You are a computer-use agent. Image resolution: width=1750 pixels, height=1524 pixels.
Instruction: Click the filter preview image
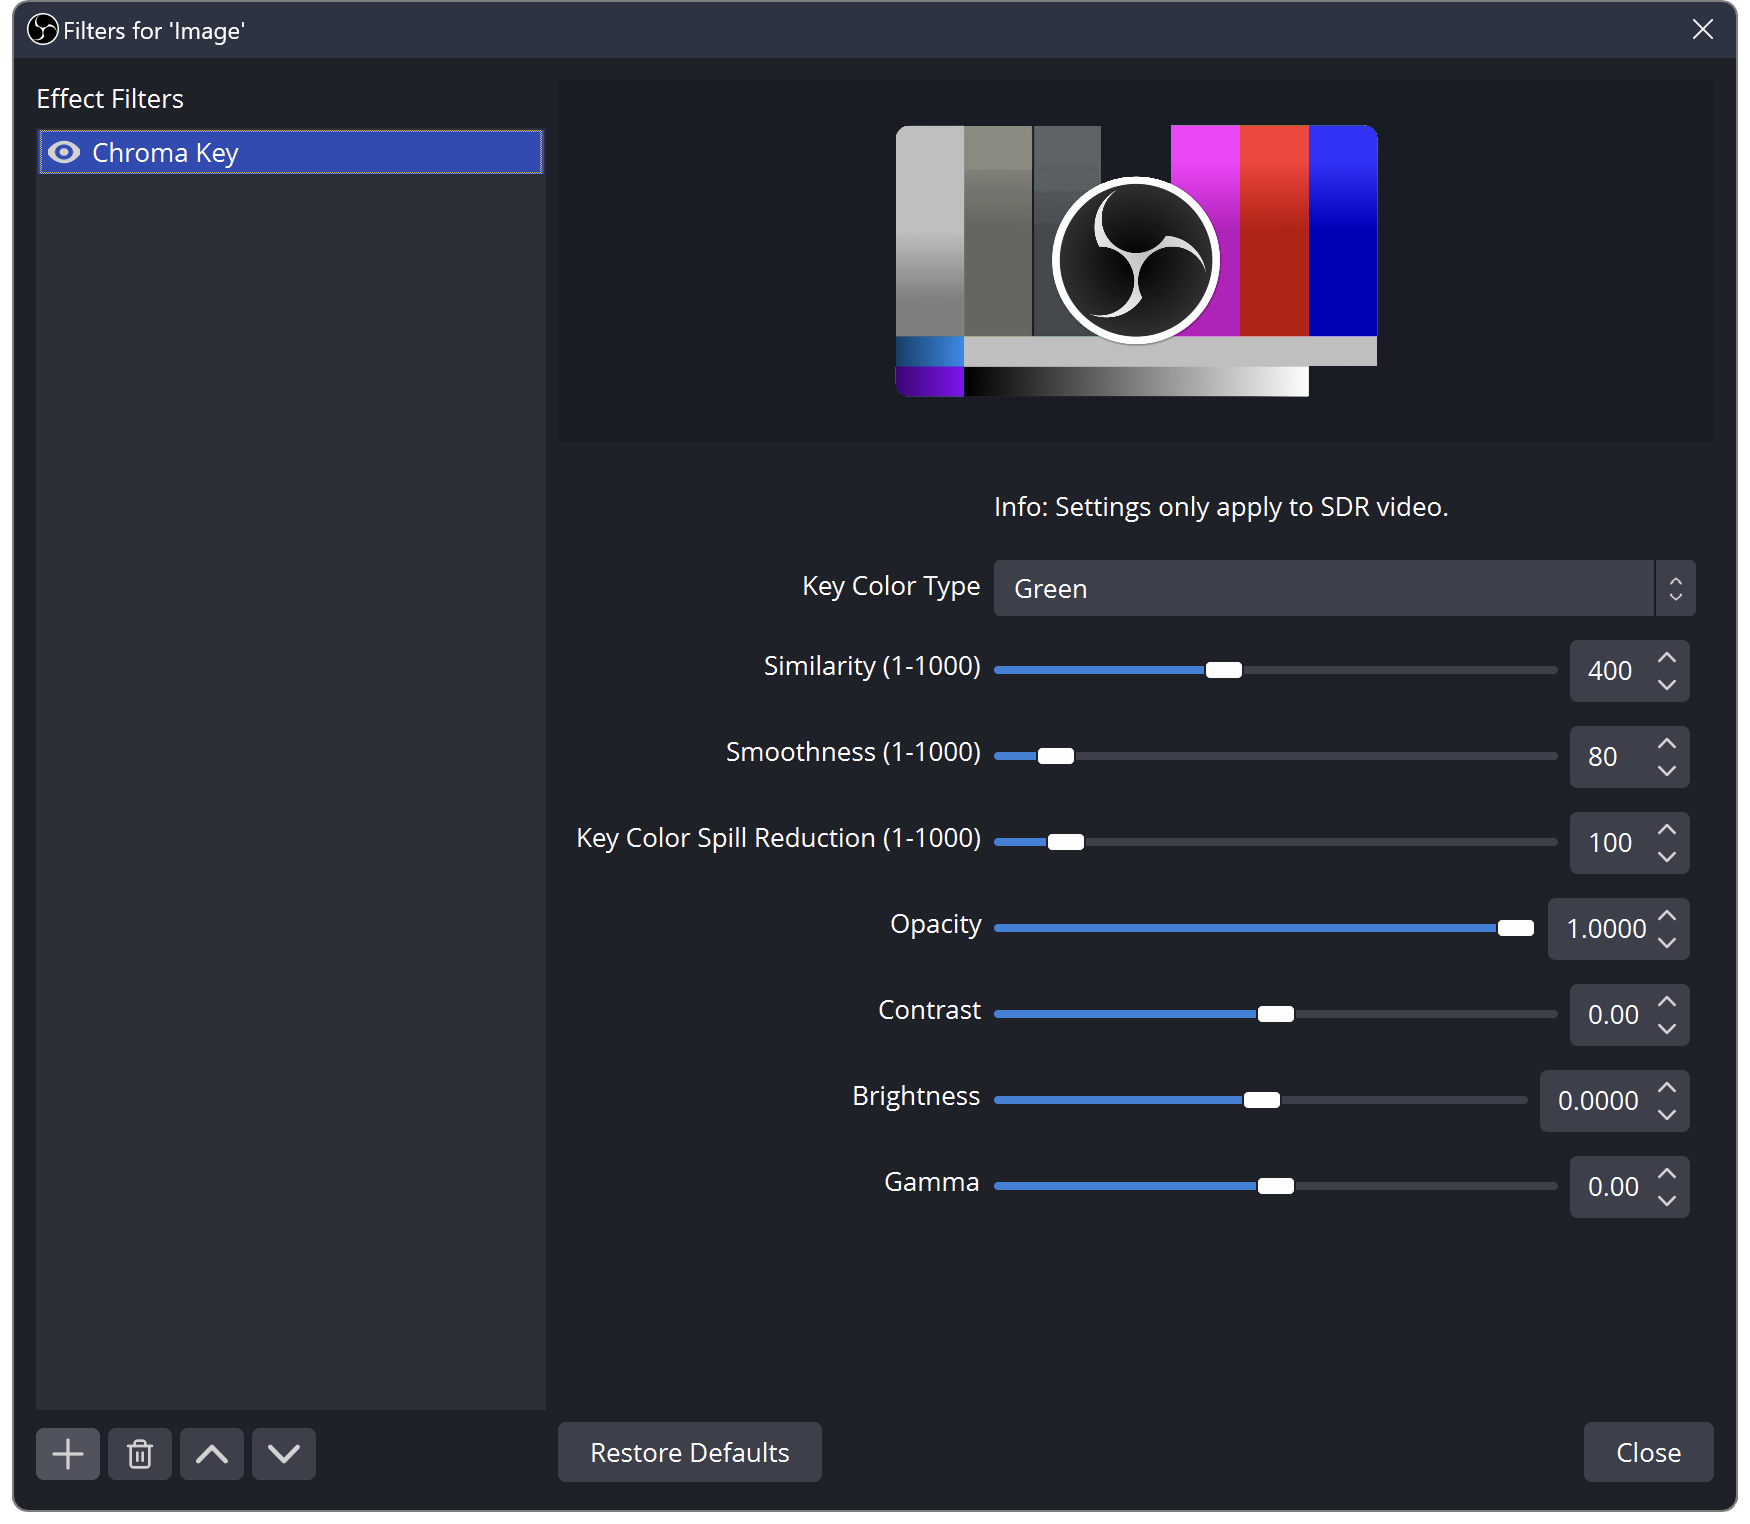click(x=1136, y=261)
